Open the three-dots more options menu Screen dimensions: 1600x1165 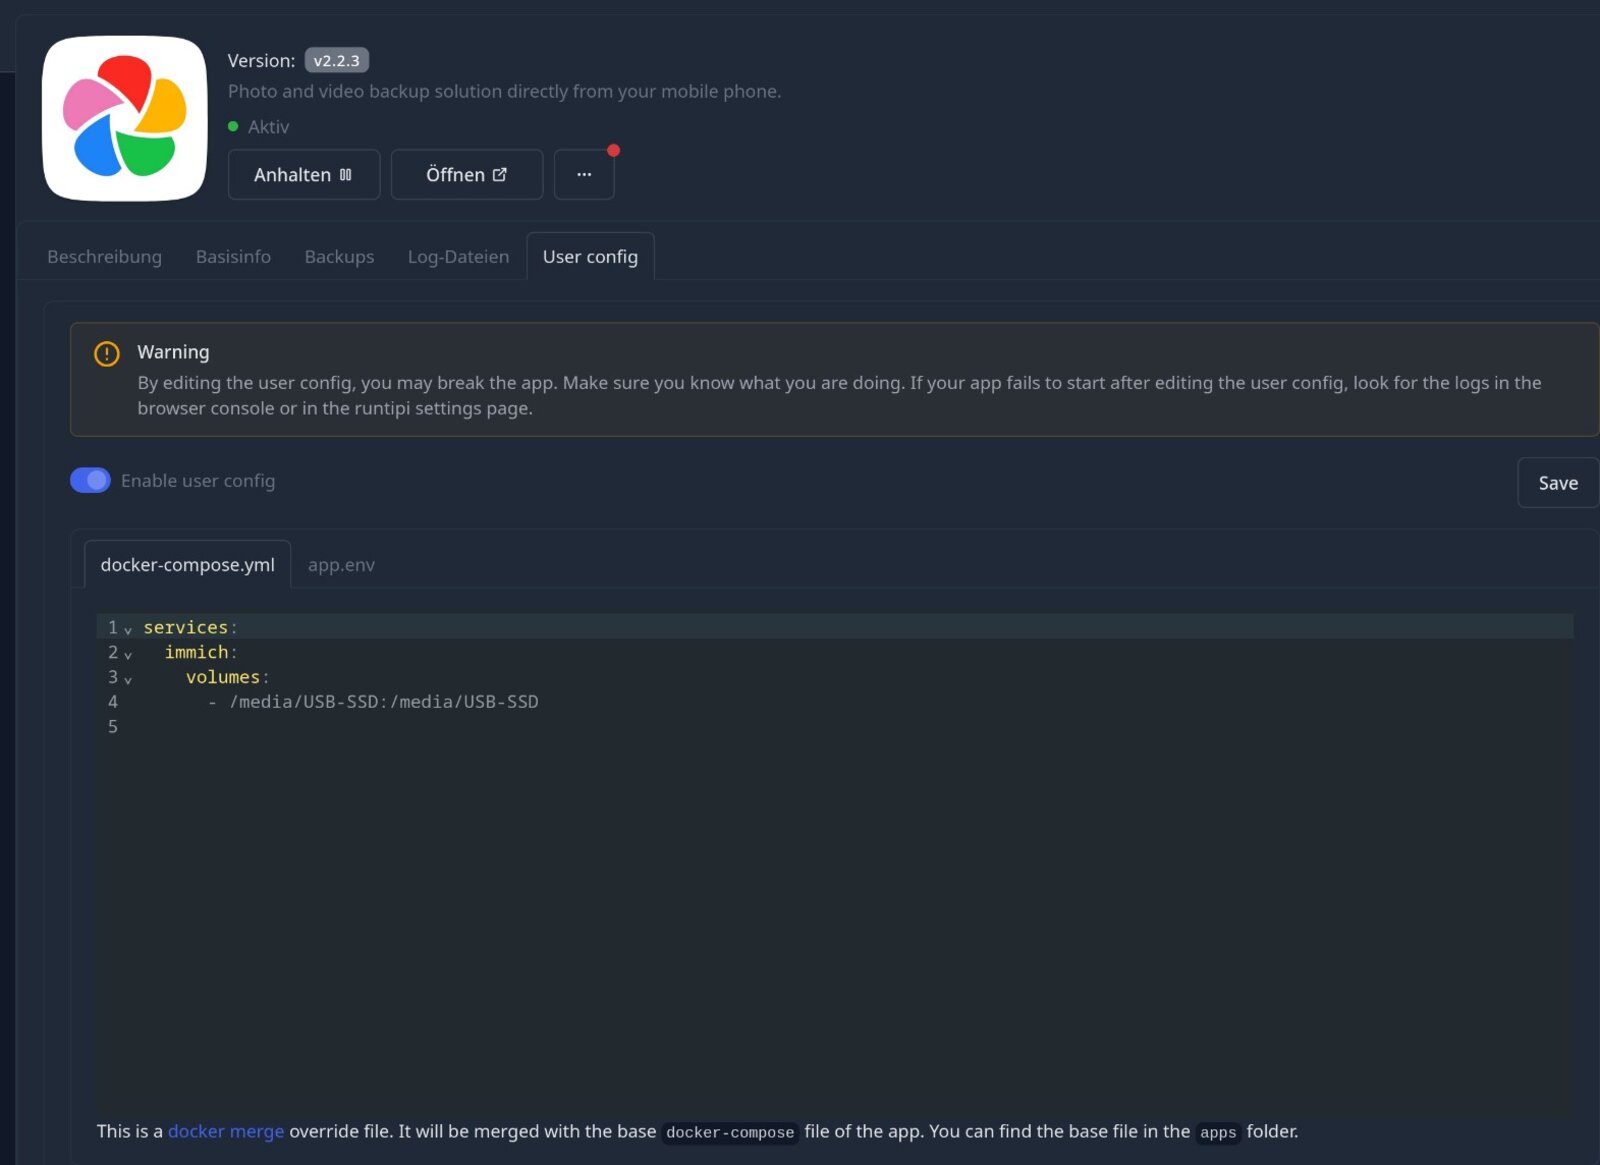click(584, 175)
